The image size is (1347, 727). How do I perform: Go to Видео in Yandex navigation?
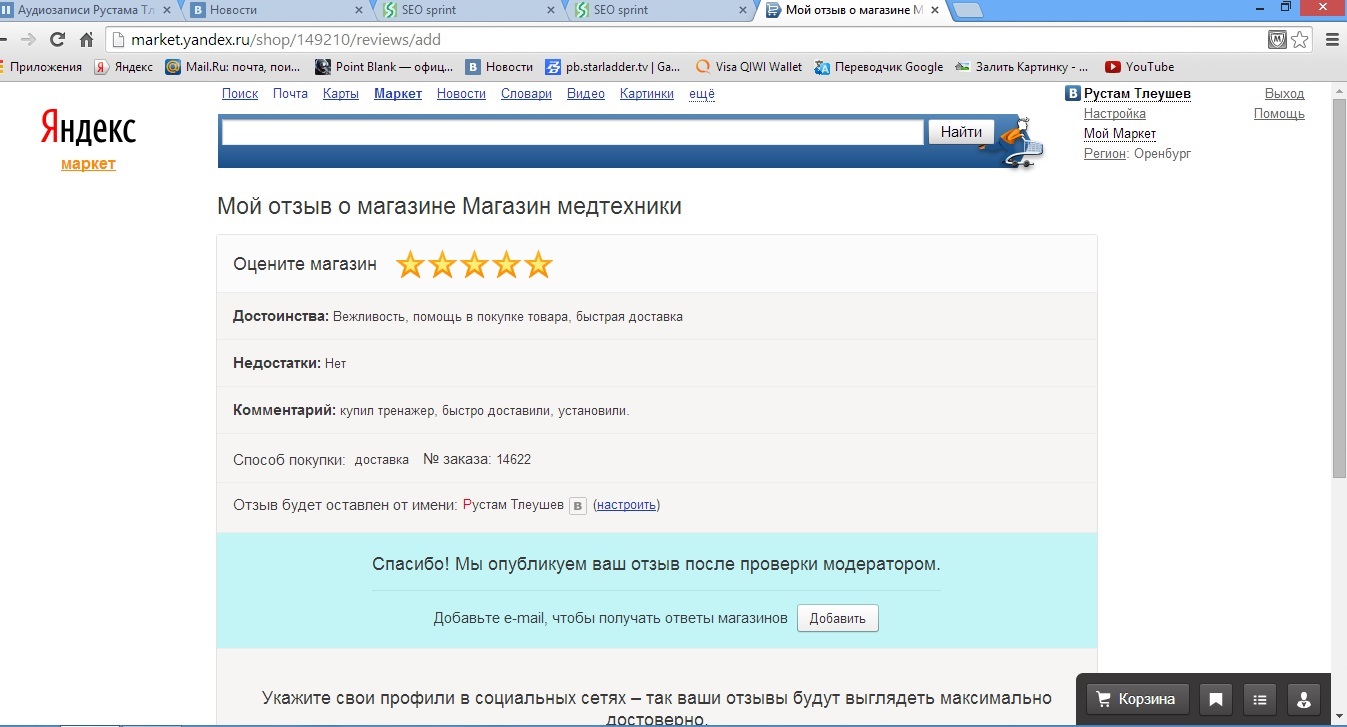coord(586,93)
